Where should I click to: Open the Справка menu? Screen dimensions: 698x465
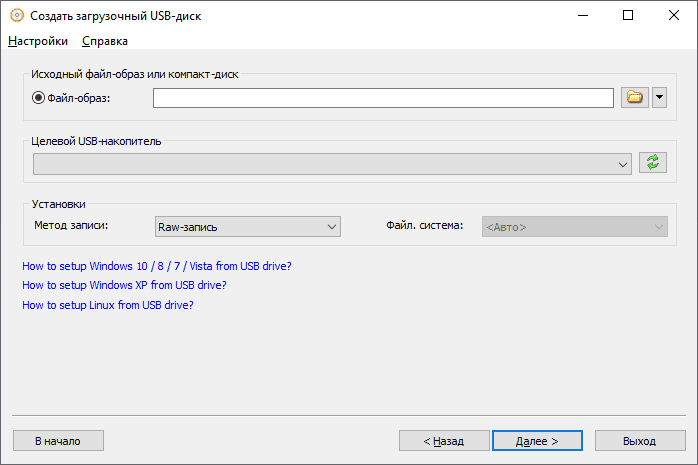coord(105,41)
